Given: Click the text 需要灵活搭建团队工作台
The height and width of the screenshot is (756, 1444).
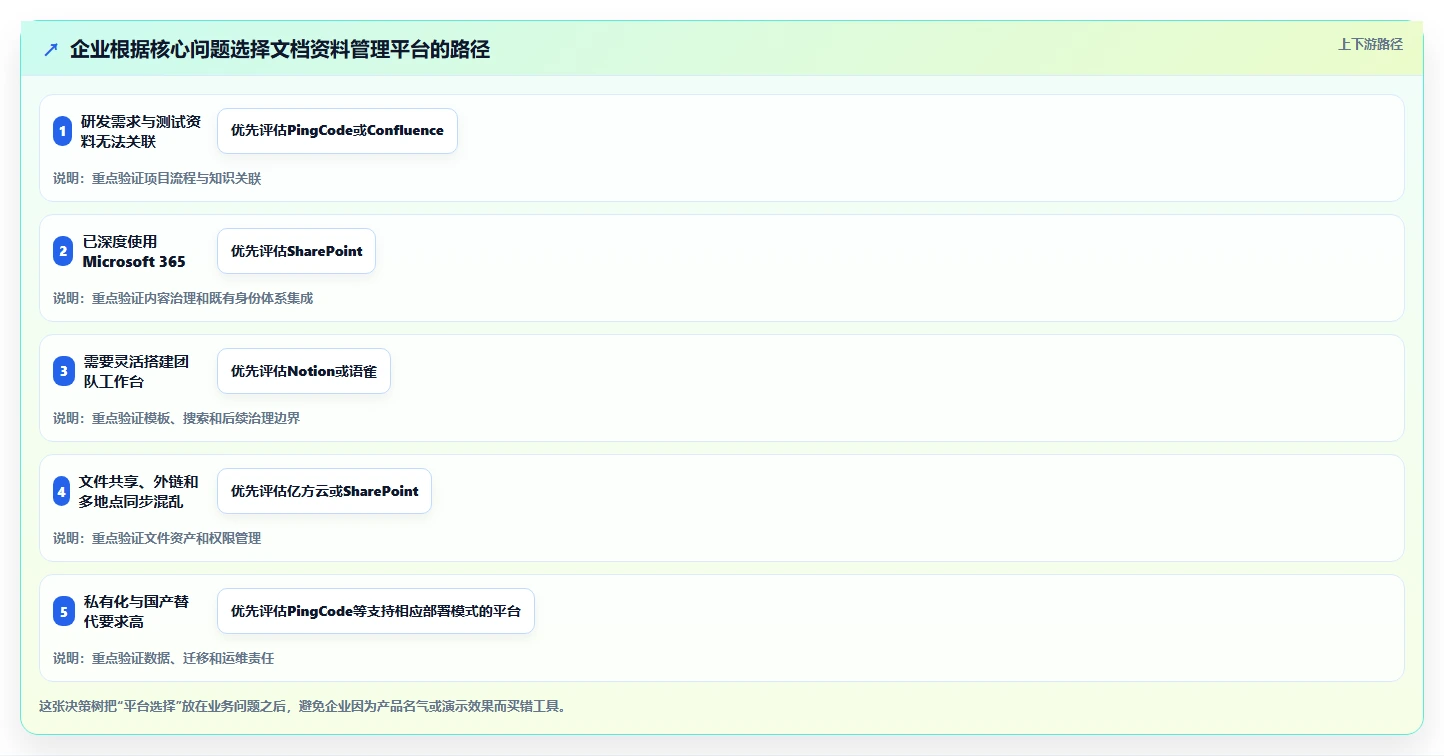Looking at the screenshot, I should 136,371.
